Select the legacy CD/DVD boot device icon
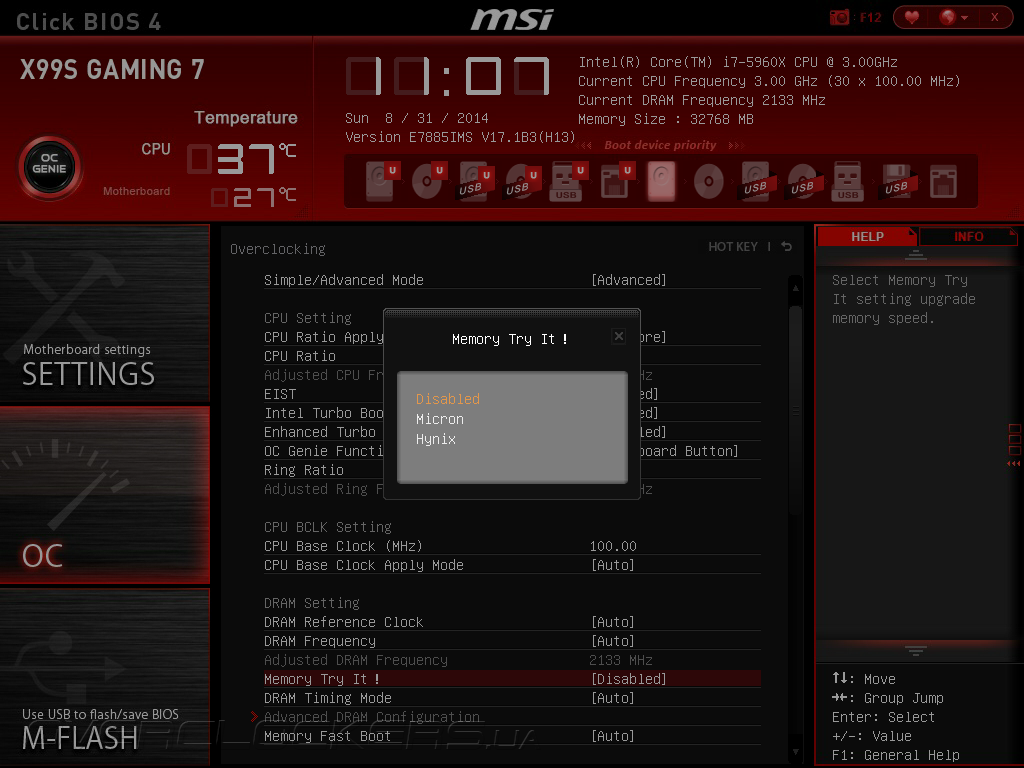The image size is (1024, 768). click(709, 181)
